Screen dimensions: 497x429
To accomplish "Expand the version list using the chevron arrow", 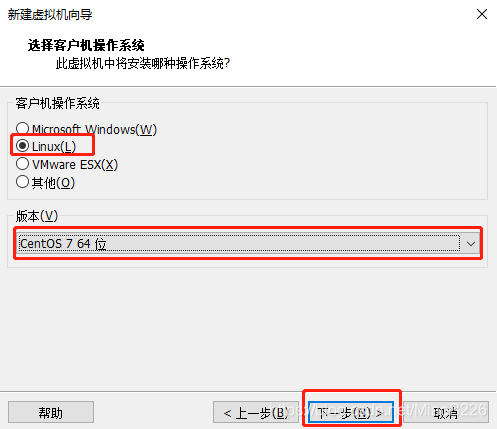I will click(471, 244).
